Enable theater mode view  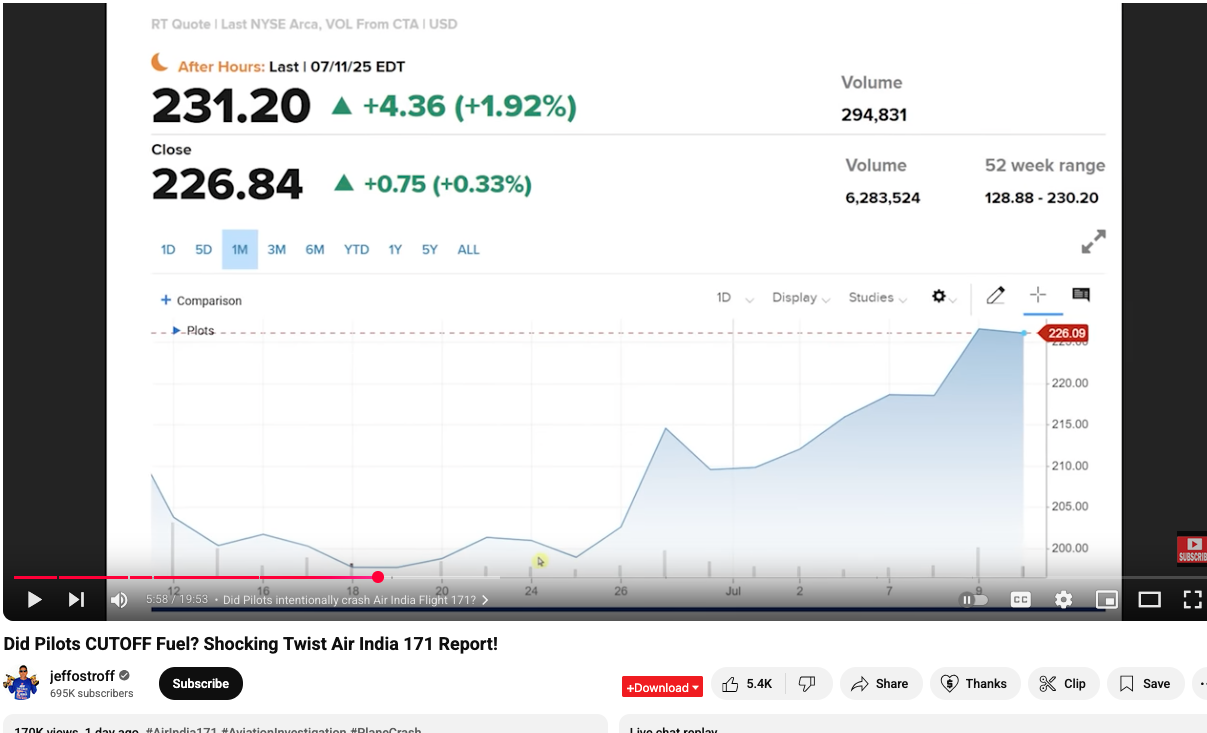point(1149,600)
